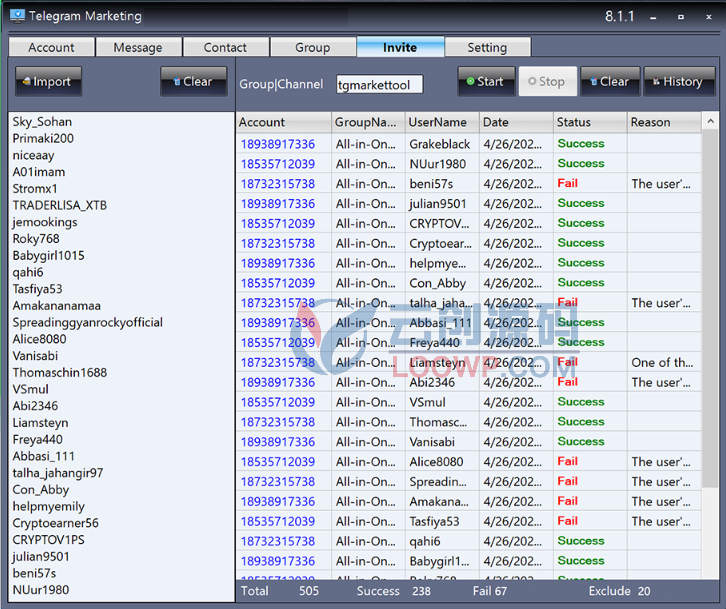This screenshot has height=609, width=726.
Task: Click the Success 238 status entry
Action: click(x=394, y=591)
